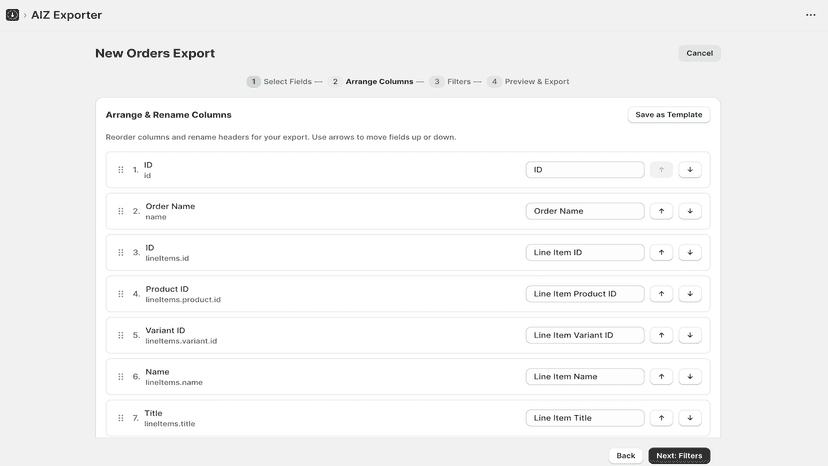The image size is (828, 466).
Task: Edit the Line Item Product ID field
Action: click(585, 294)
